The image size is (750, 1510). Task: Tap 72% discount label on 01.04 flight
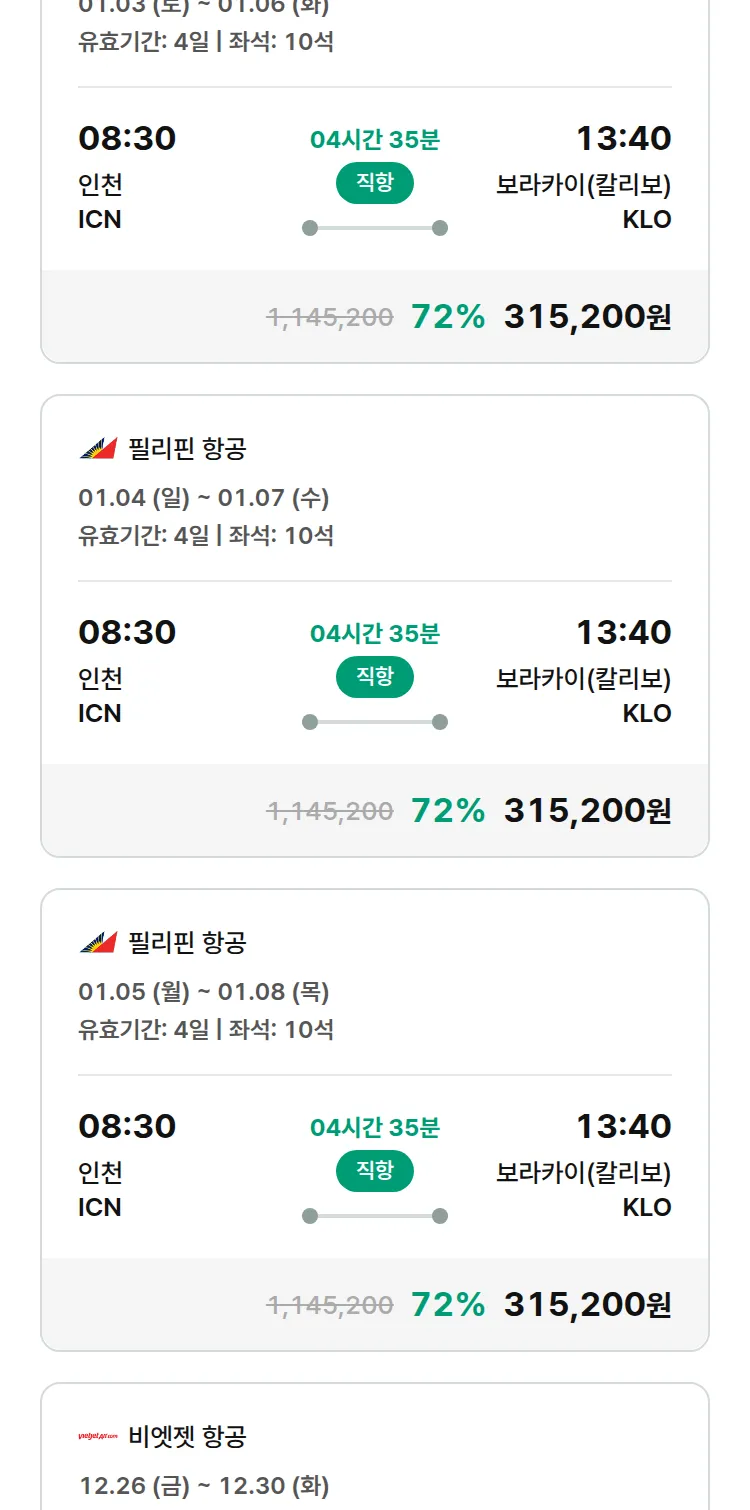[448, 810]
